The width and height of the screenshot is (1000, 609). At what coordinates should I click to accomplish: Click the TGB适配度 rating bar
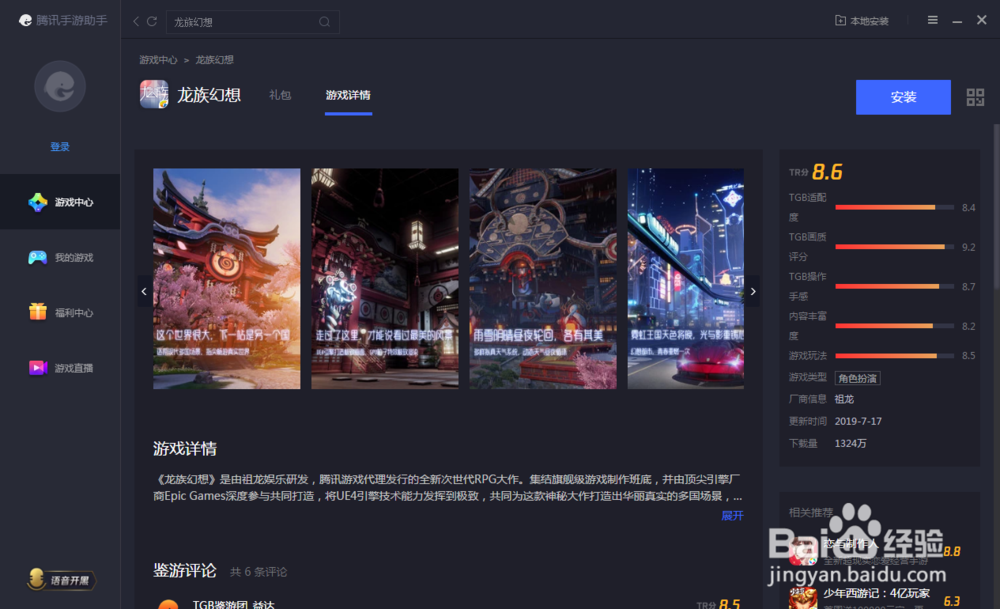pyautogui.click(x=895, y=207)
